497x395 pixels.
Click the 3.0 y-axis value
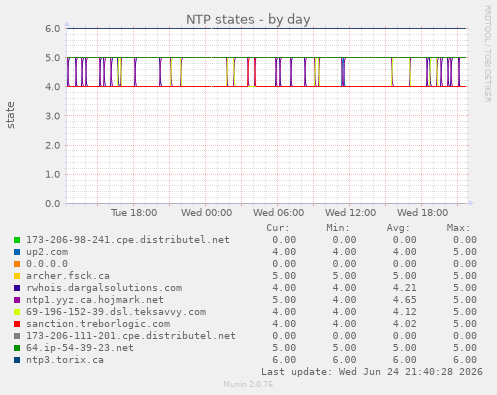[53, 116]
